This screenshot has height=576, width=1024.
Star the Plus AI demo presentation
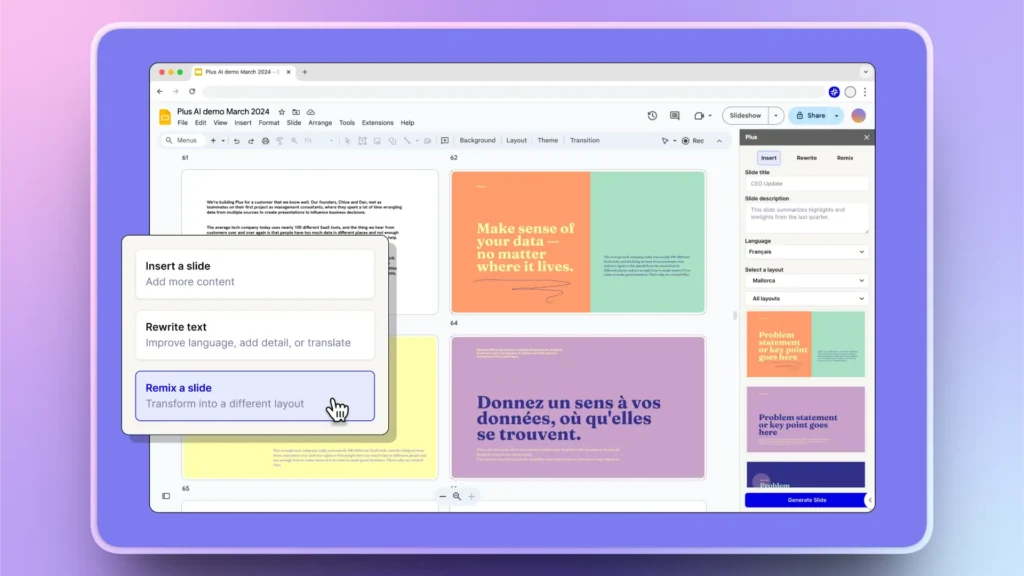[x=281, y=112]
